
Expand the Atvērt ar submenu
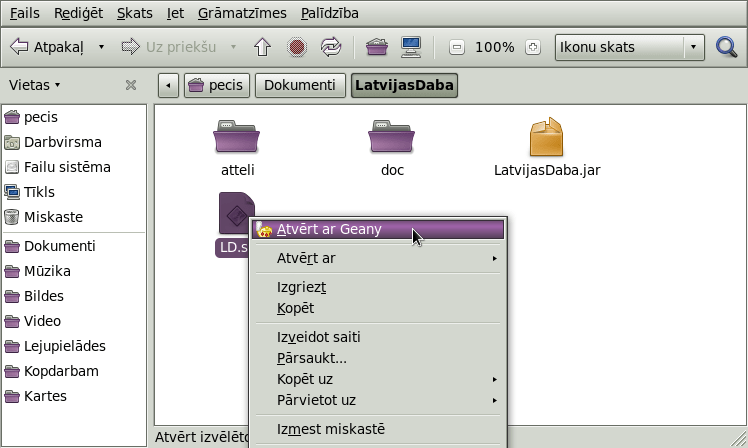point(378,258)
